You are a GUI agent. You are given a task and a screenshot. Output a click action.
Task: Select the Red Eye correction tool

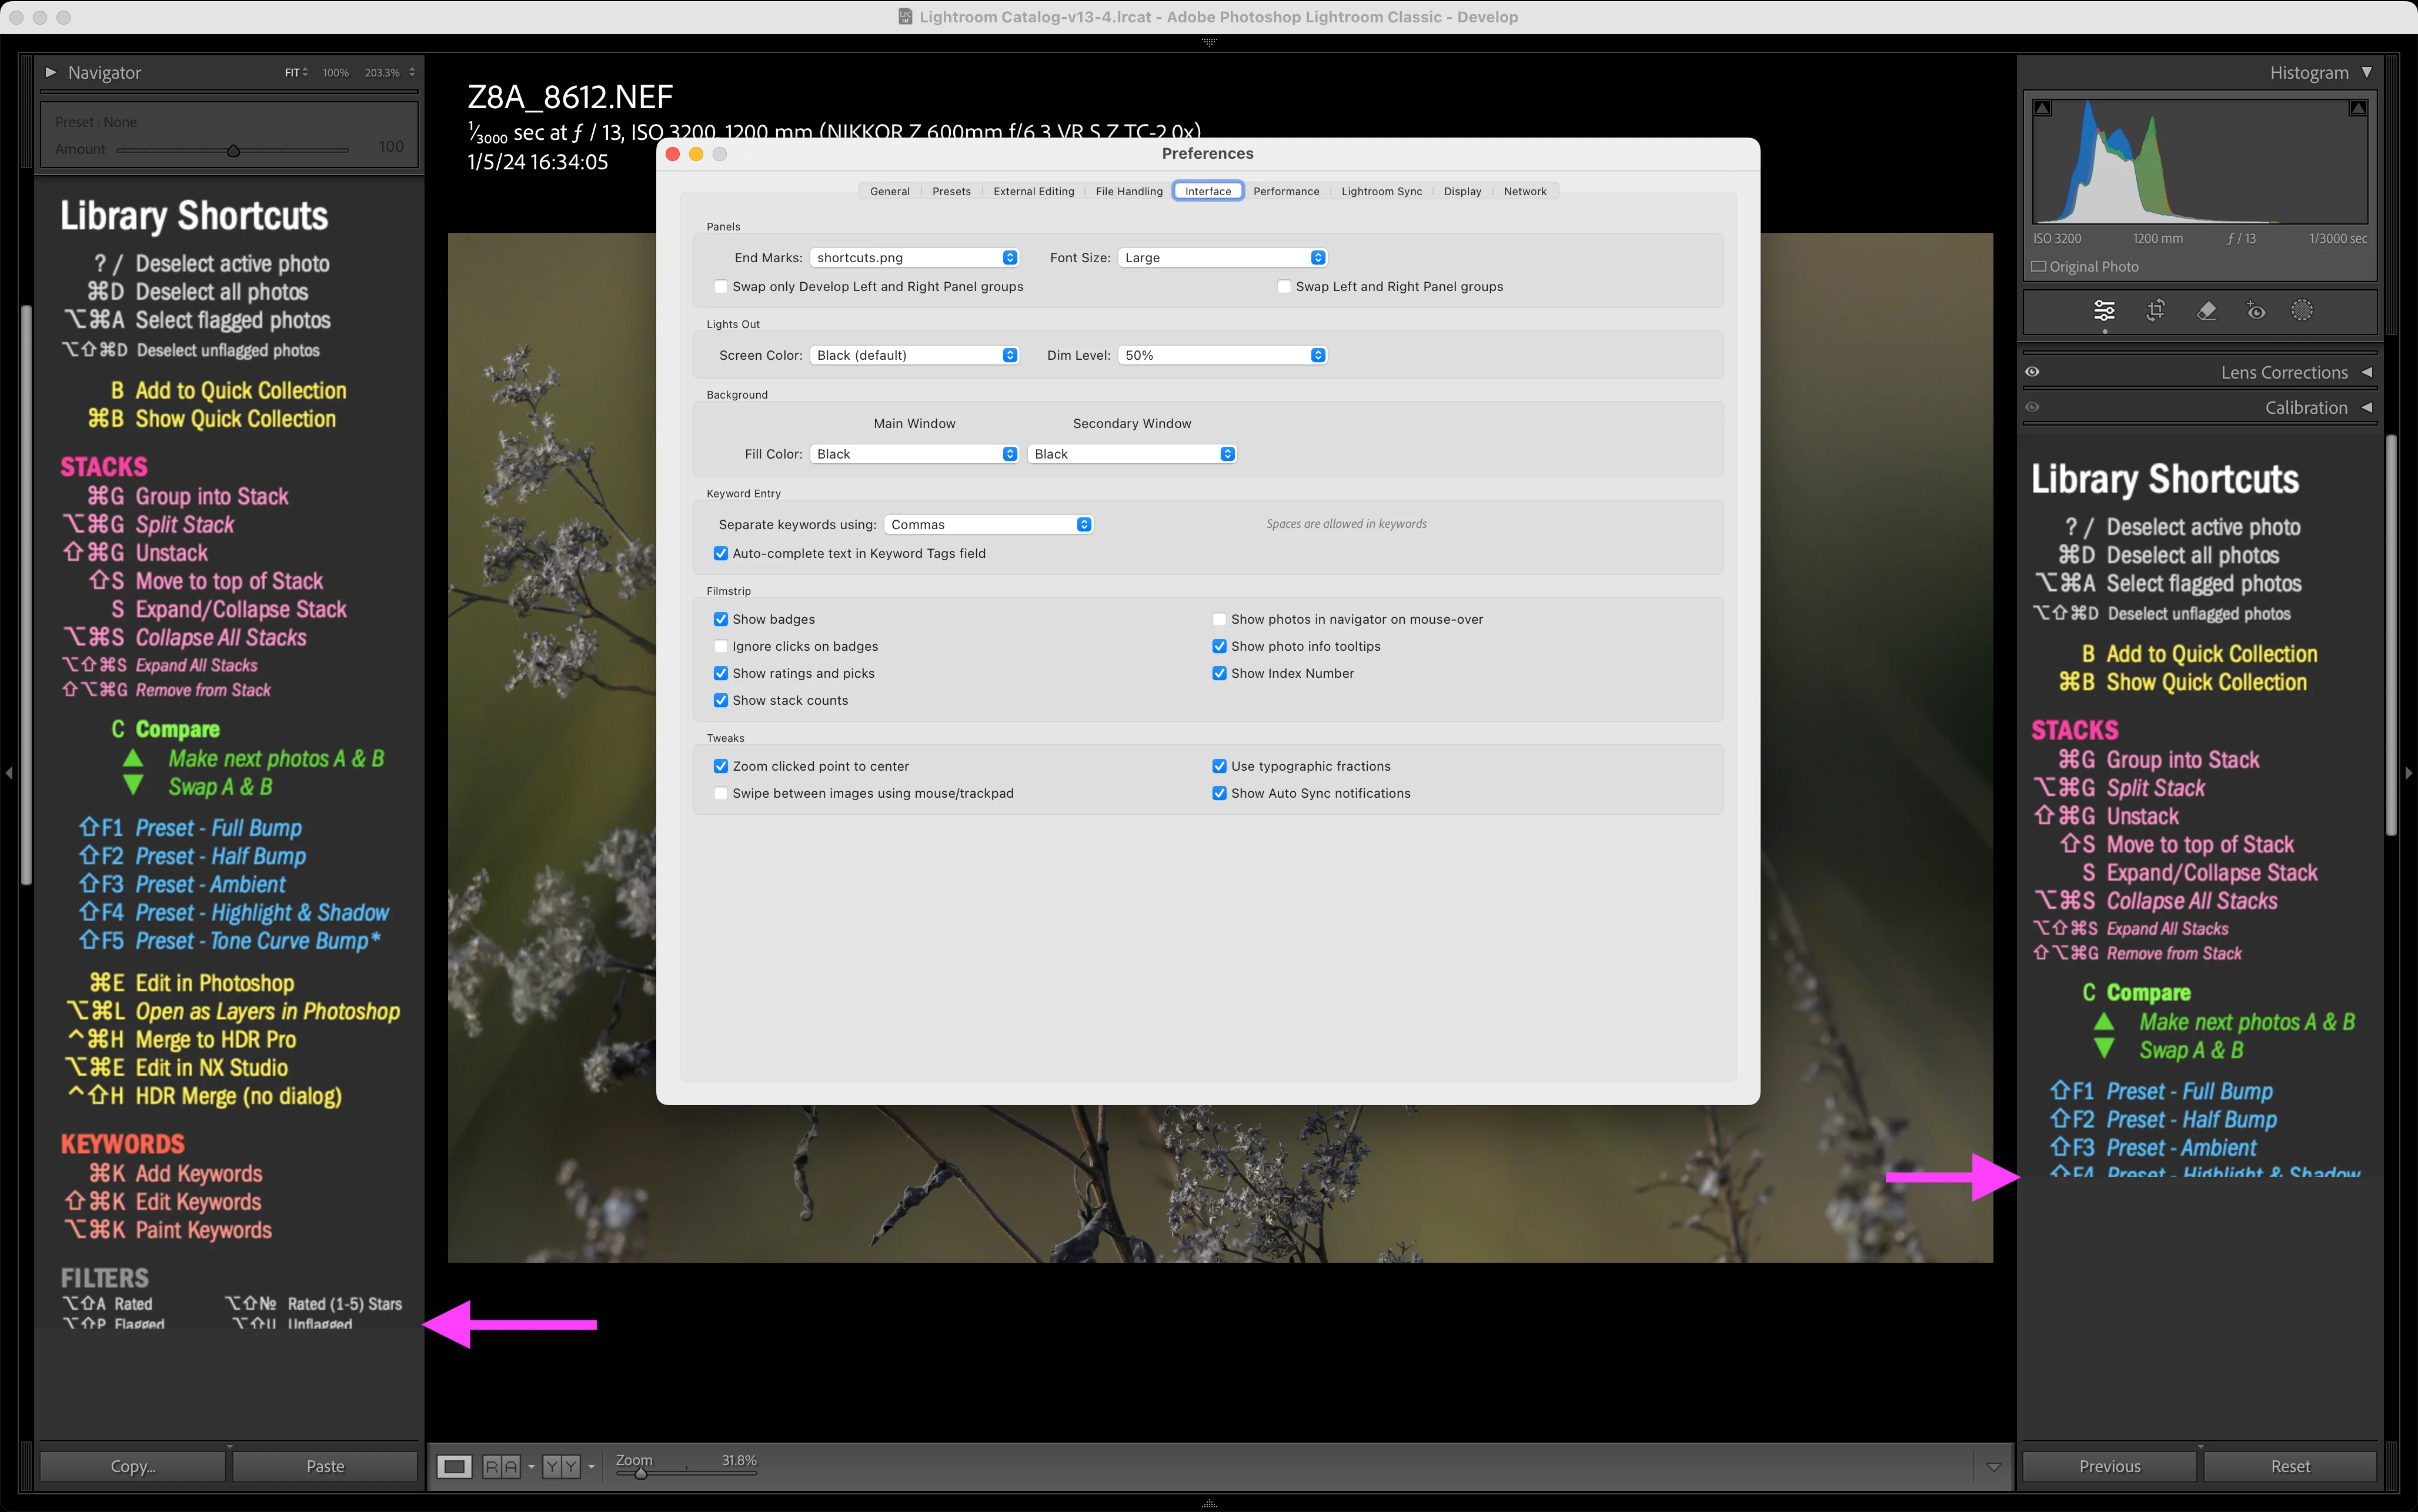(x=2255, y=310)
